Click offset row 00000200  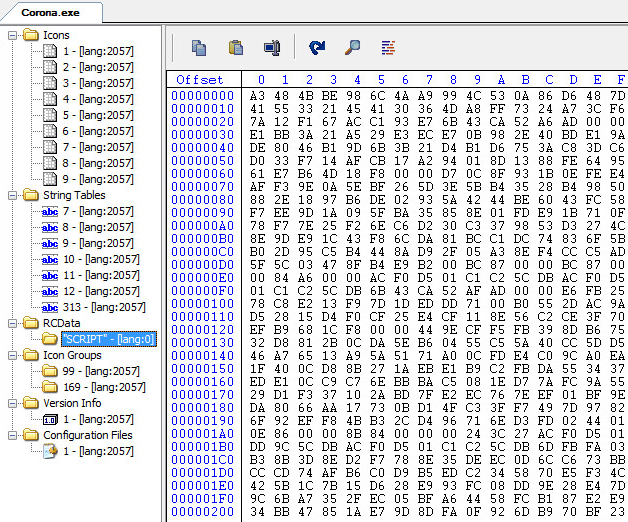203,512
